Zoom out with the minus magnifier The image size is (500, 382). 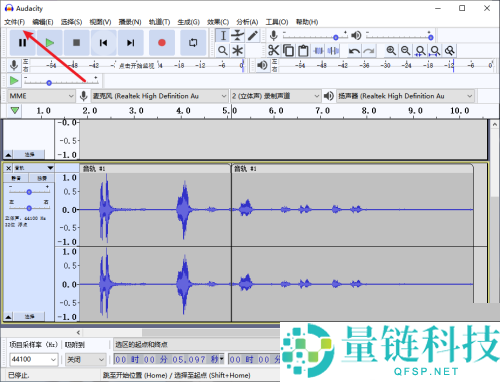pyautogui.click(x=406, y=51)
